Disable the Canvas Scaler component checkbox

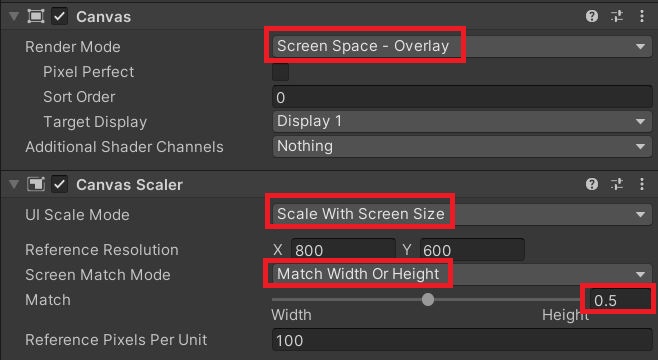(x=60, y=184)
